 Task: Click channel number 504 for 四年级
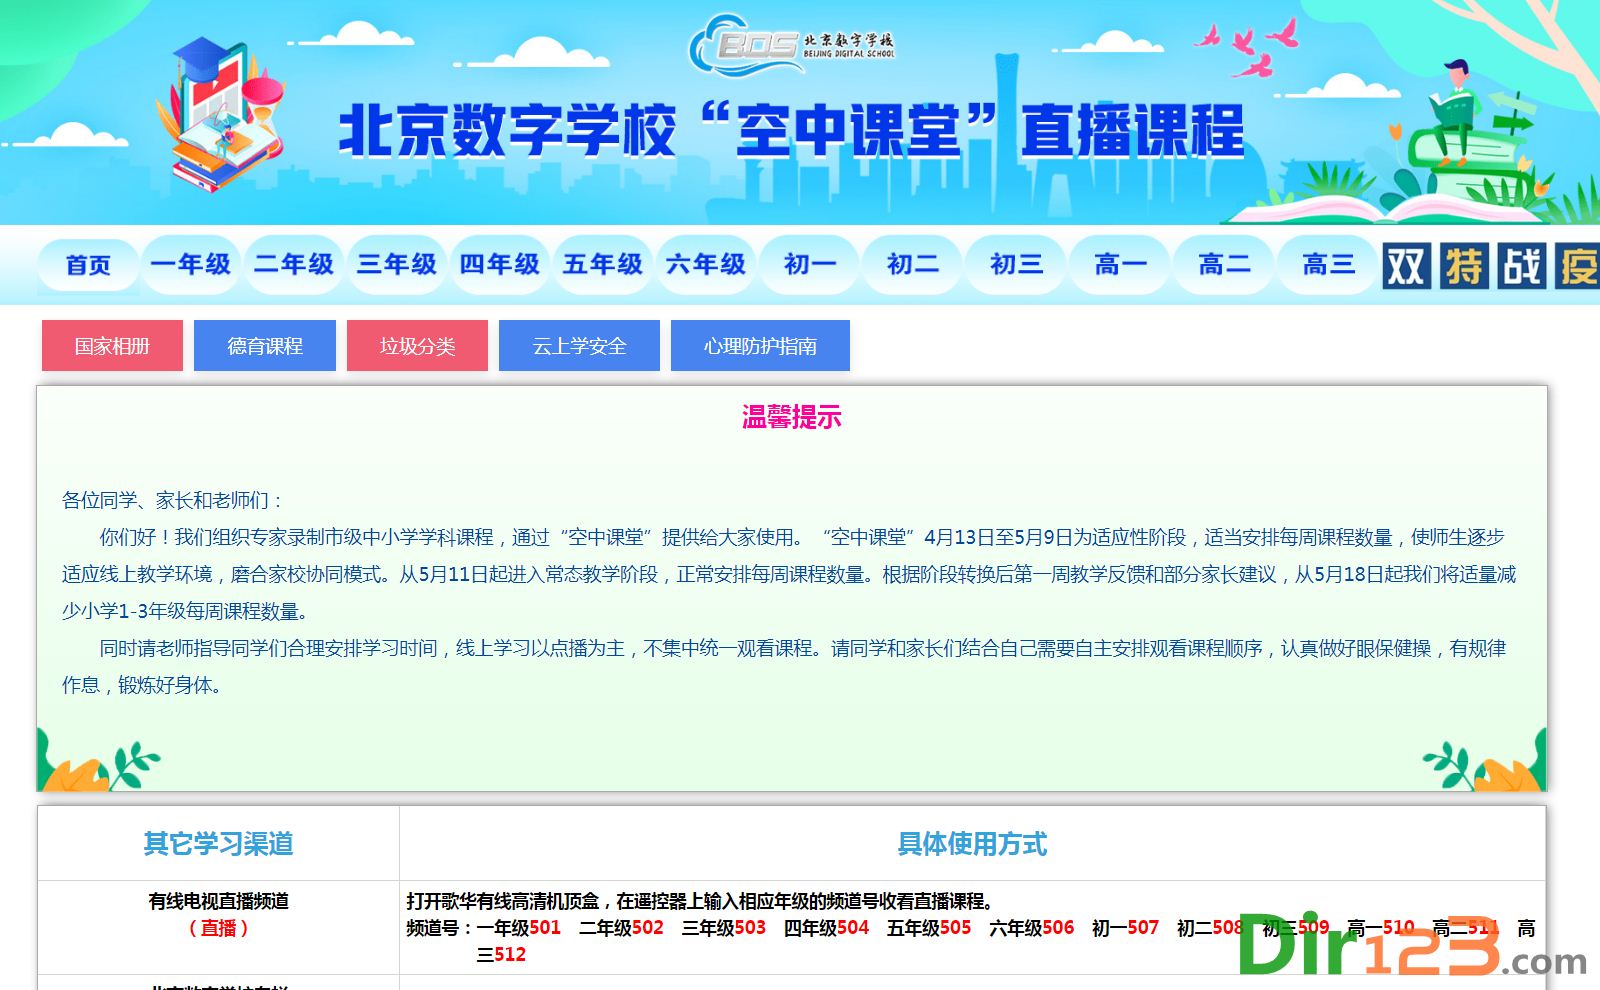(x=853, y=928)
